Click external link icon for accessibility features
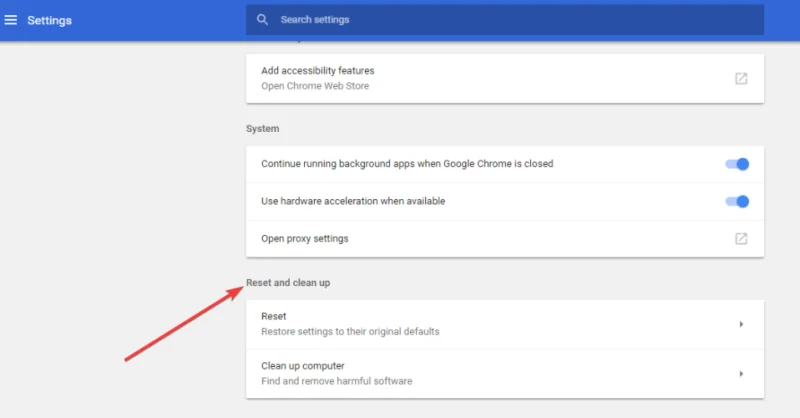The width and height of the screenshot is (800, 418). [x=741, y=78]
